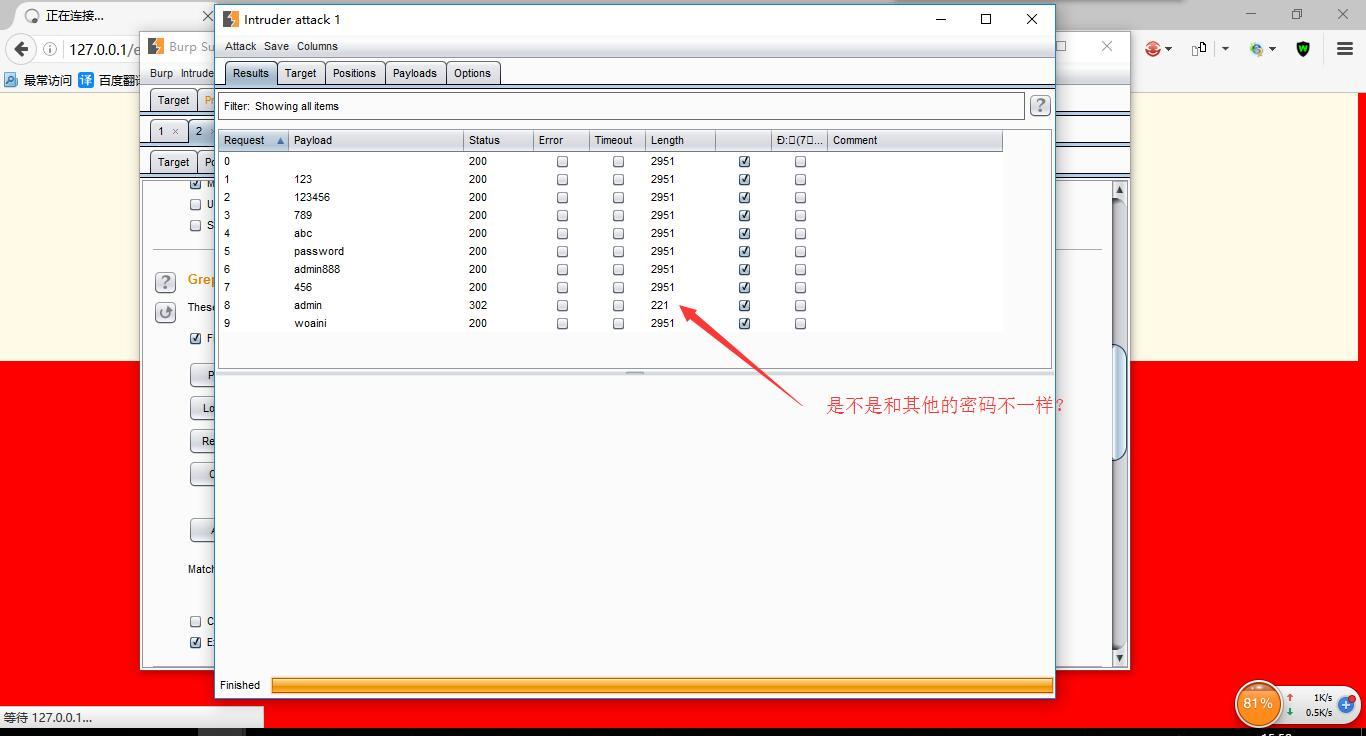Click the Grep section reset arrow icon

pyautogui.click(x=165, y=312)
